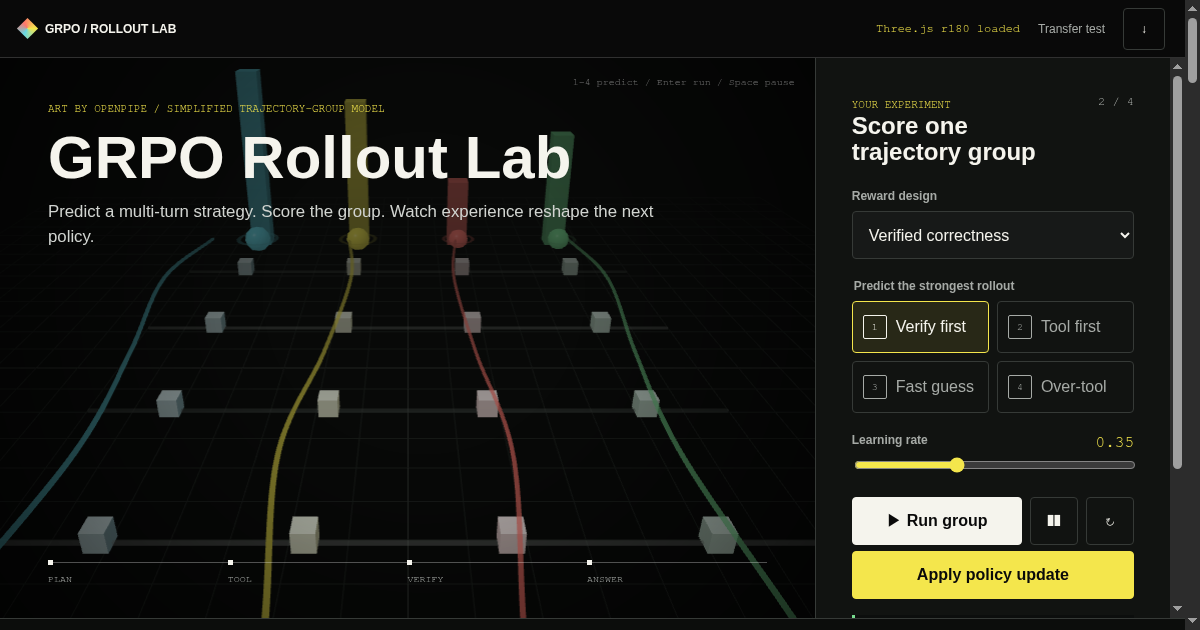Click the 0.35 learning rate value
This screenshot has width=1200, height=630.
click(1115, 442)
